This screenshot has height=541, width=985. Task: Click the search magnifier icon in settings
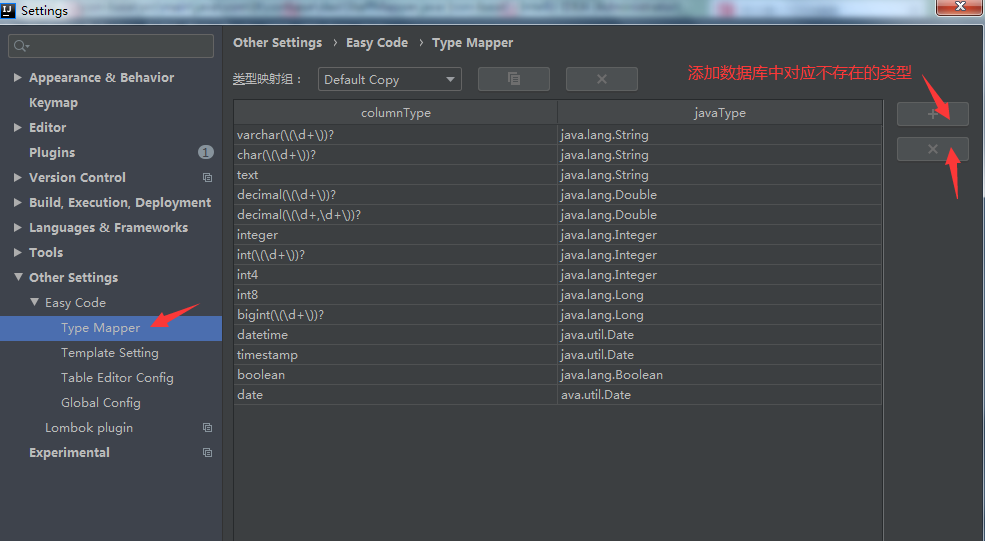tap(21, 46)
